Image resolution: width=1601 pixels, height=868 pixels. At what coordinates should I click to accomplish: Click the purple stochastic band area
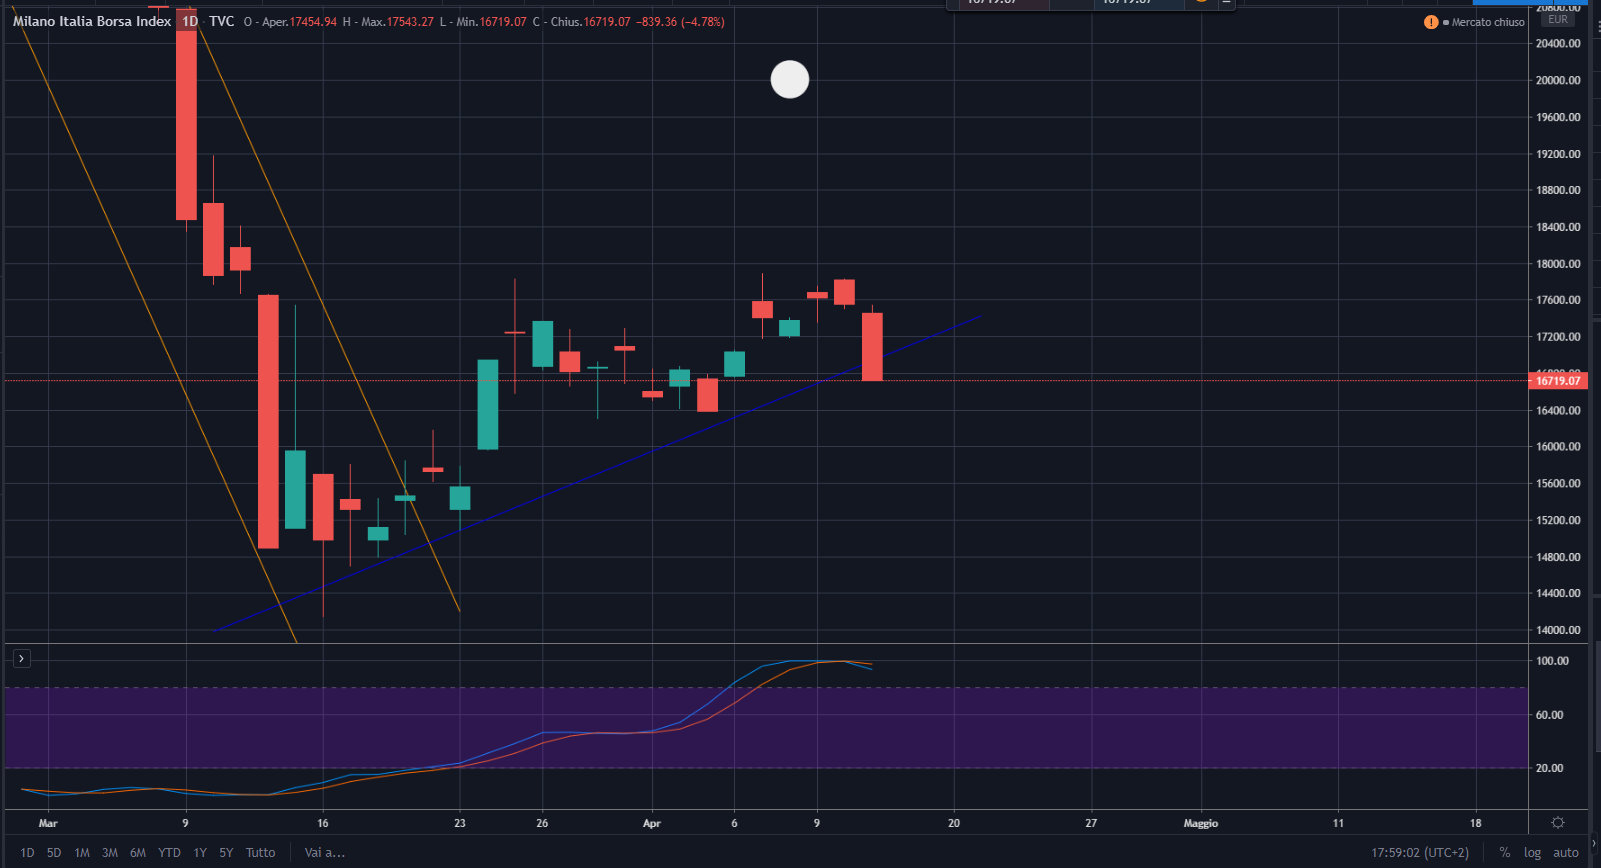click(x=766, y=728)
